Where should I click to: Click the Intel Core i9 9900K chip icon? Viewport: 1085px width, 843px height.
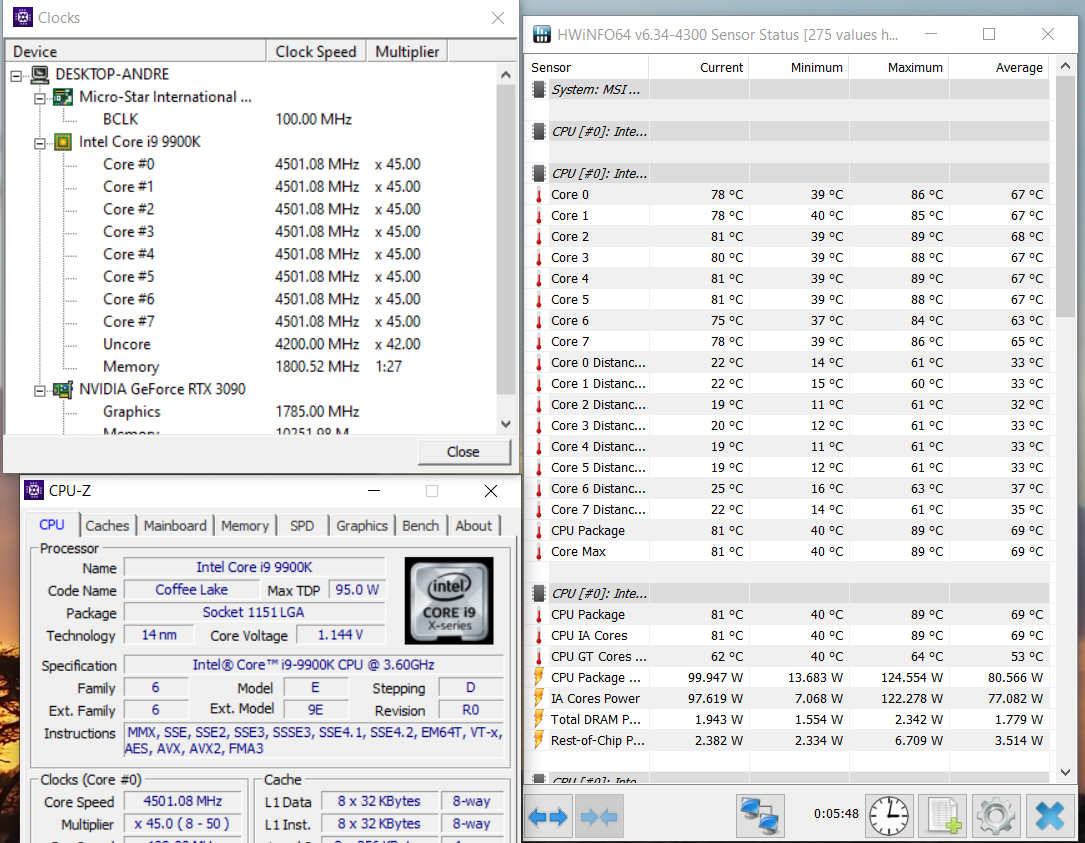[x=63, y=142]
